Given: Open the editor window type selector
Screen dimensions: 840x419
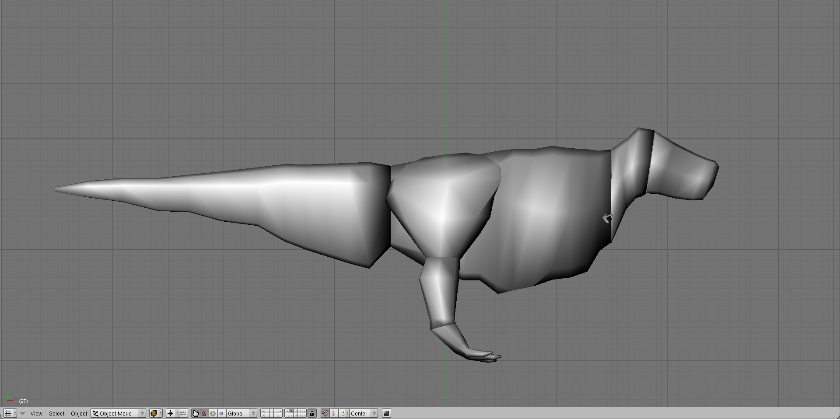Looking at the screenshot, I should [x=9, y=413].
